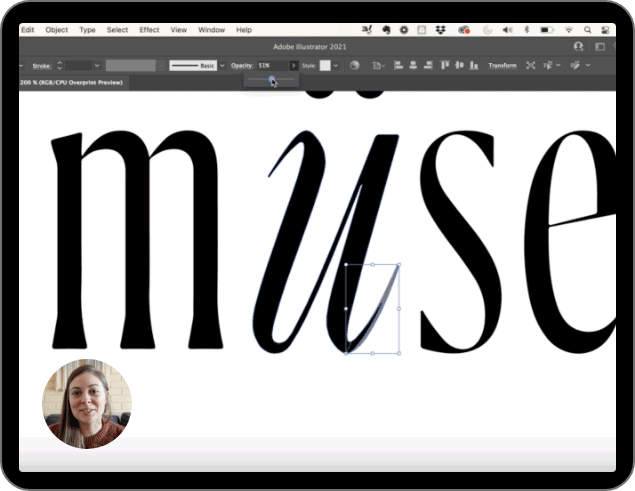Image resolution: width=635 pixels, height=491 pixels.
Task: Click the Control Center icon
Action: [605, 30]
